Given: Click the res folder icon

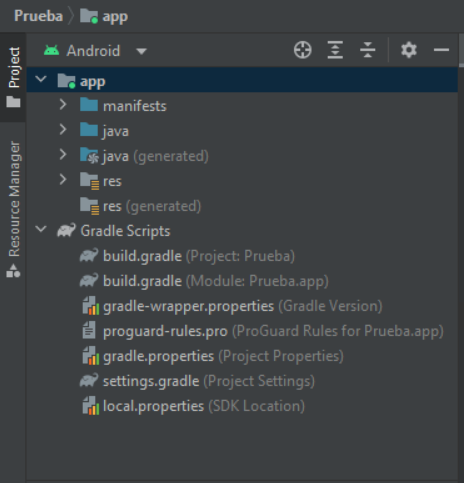Looking at the screenshot, I should [89, 181].
